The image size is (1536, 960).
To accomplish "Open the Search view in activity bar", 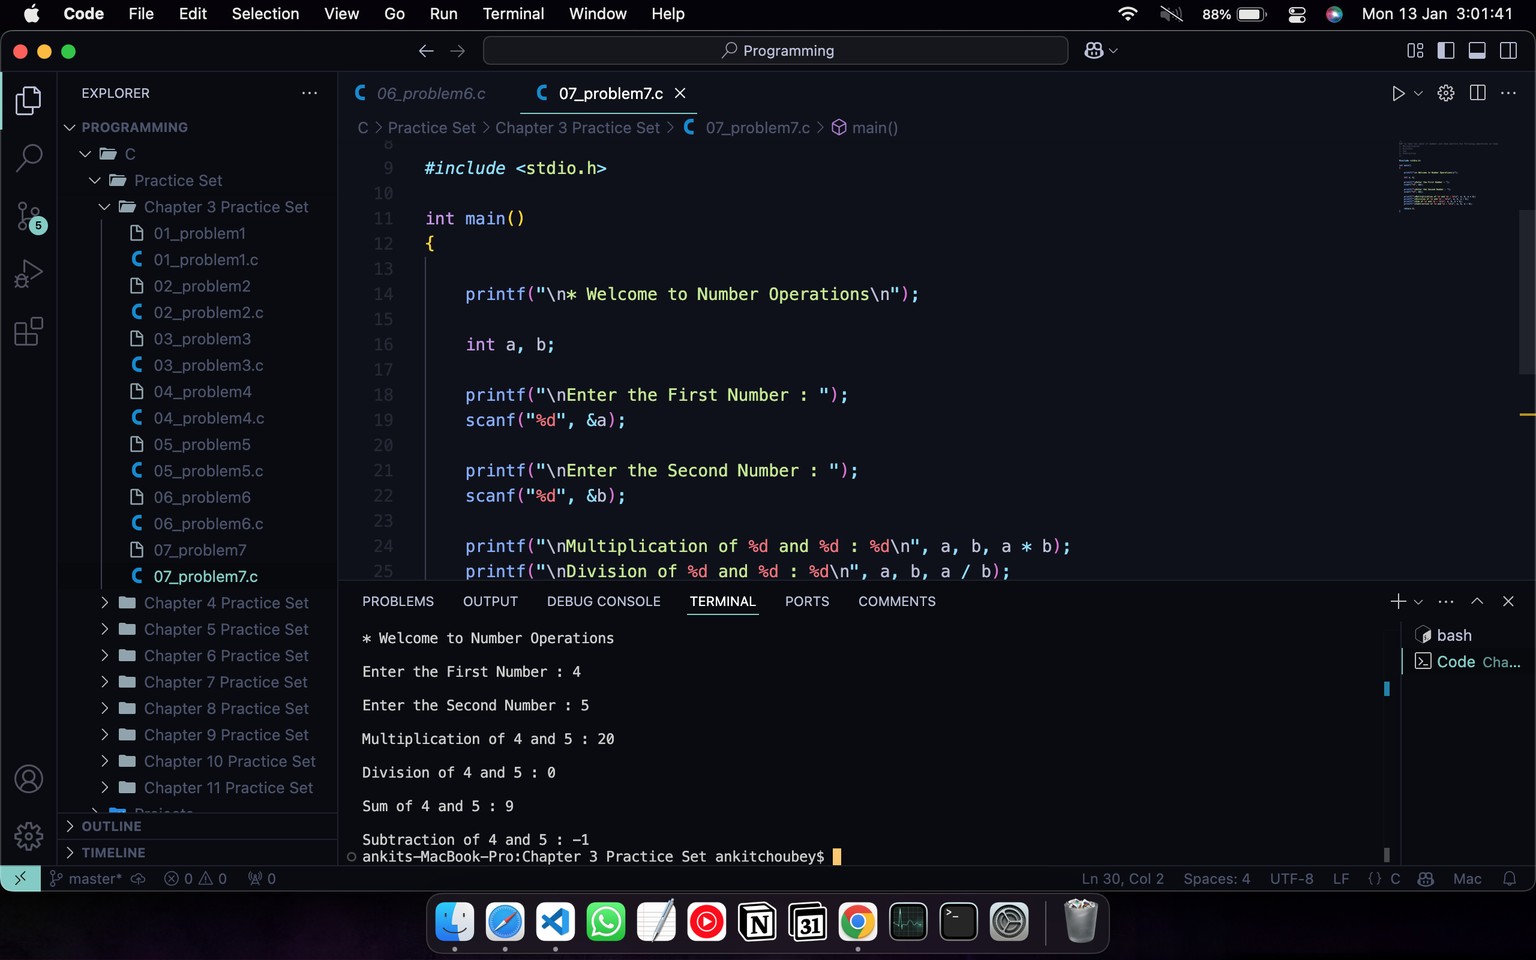I will tap(29, 157).
